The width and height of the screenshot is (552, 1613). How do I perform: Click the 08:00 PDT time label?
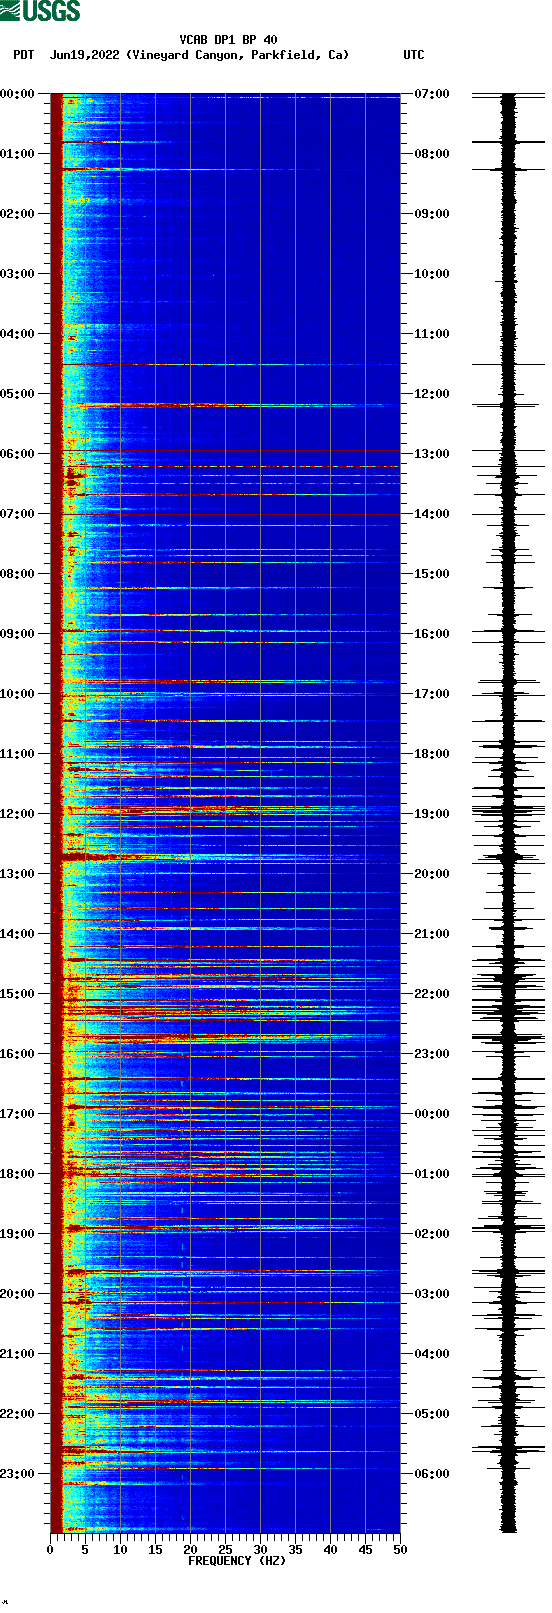(18, 574)
